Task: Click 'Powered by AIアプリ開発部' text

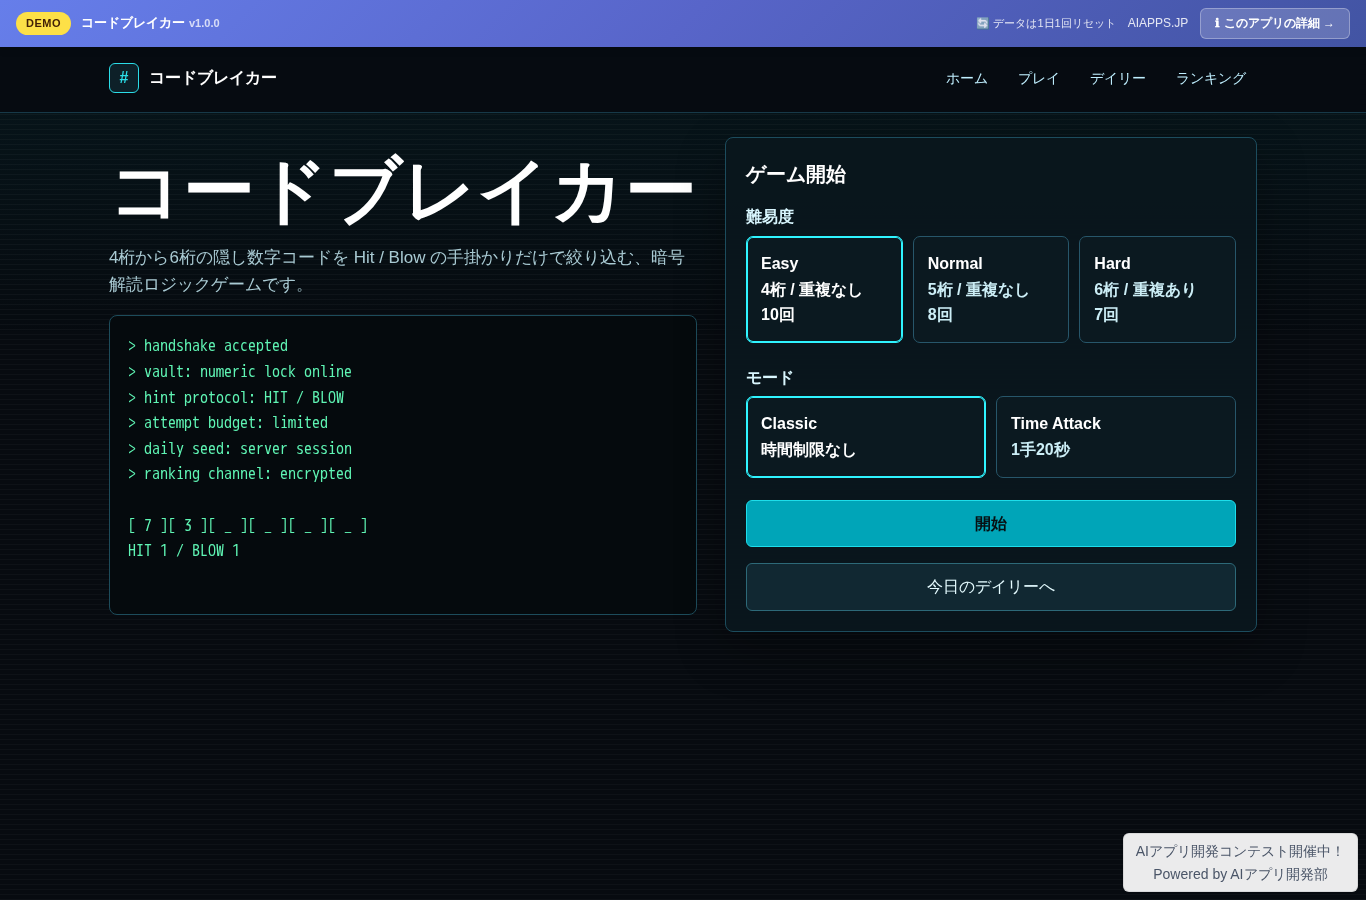Action: tap(1240, 874)
